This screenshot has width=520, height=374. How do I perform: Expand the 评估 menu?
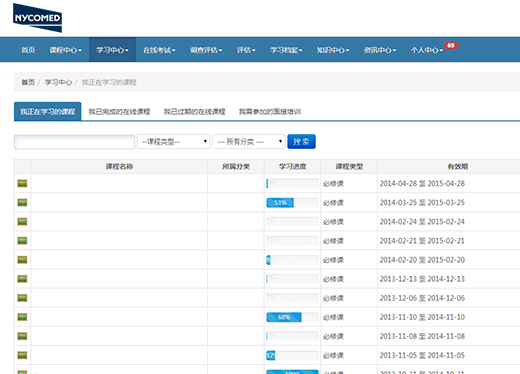coord(246,50)
